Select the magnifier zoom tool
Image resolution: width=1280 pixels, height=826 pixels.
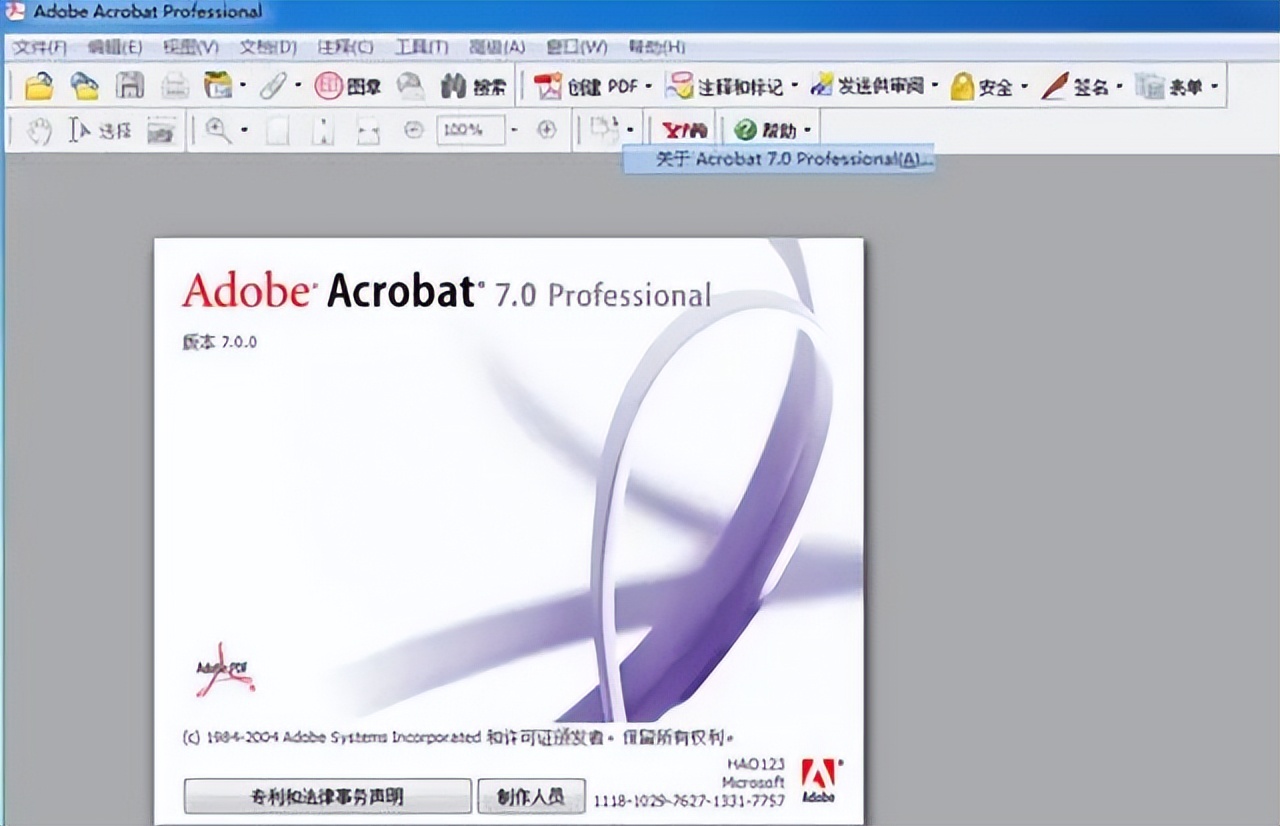click(217, 130)
